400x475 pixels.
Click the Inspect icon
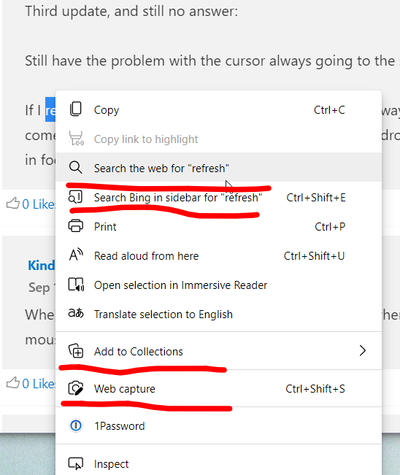tap(76, 463)
